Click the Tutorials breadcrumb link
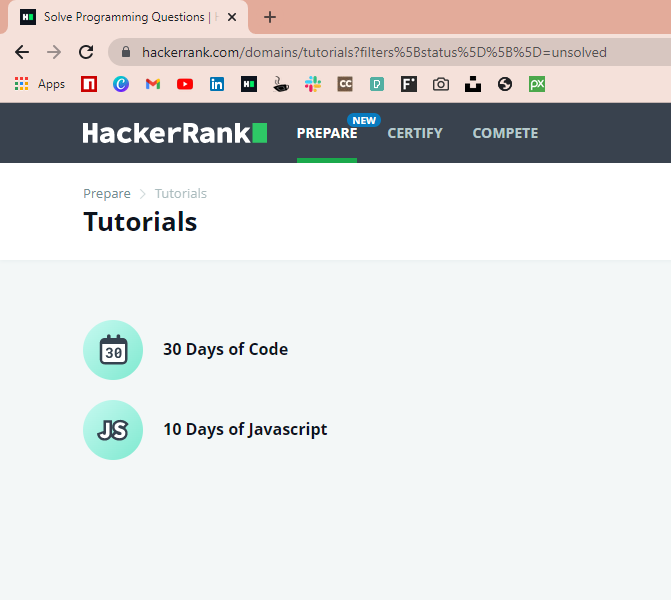The height and width of the screenshot is (600, 671). pos(181,193)
